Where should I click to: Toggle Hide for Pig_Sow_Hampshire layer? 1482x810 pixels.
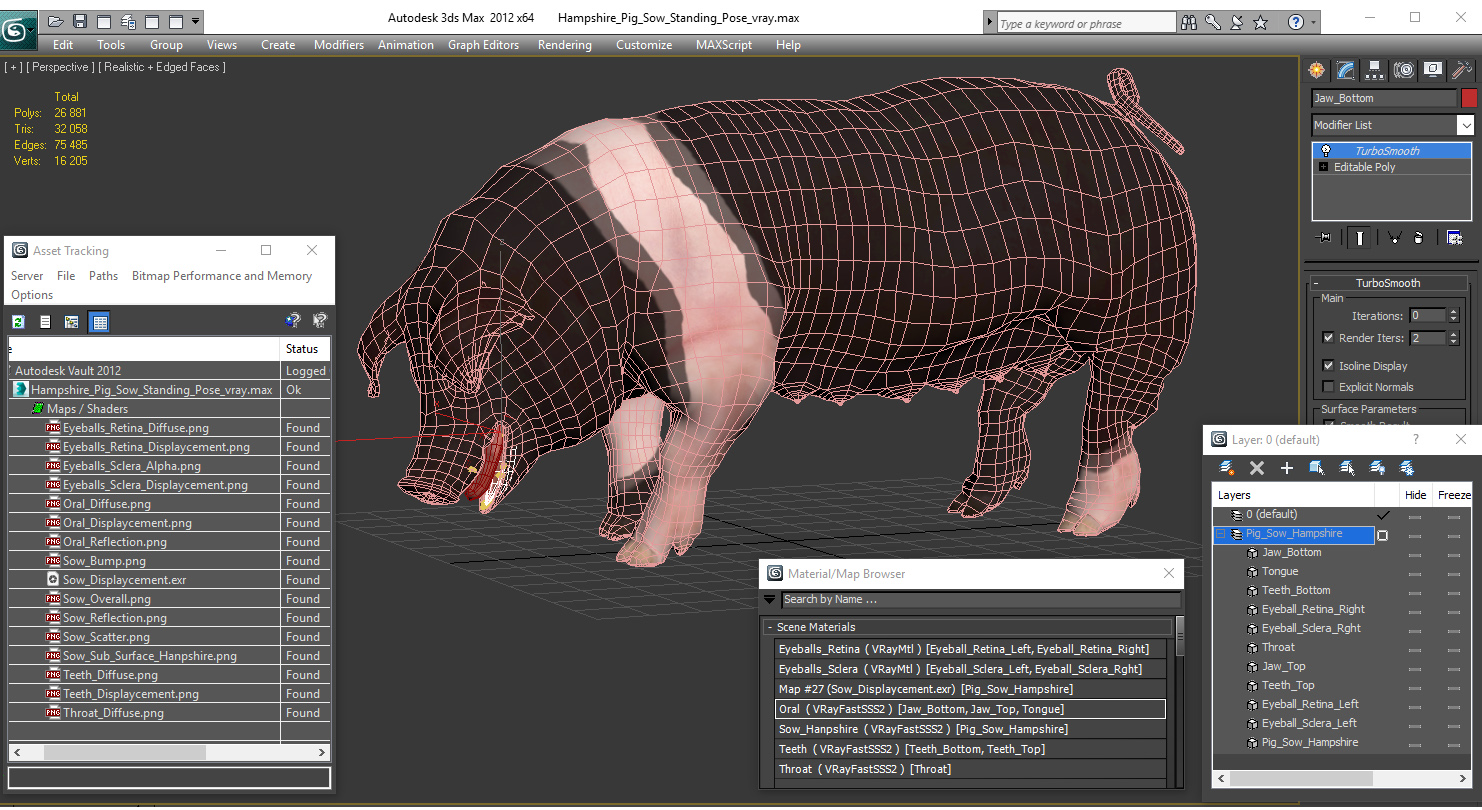pyautogui.click(x=1414, y=534)
